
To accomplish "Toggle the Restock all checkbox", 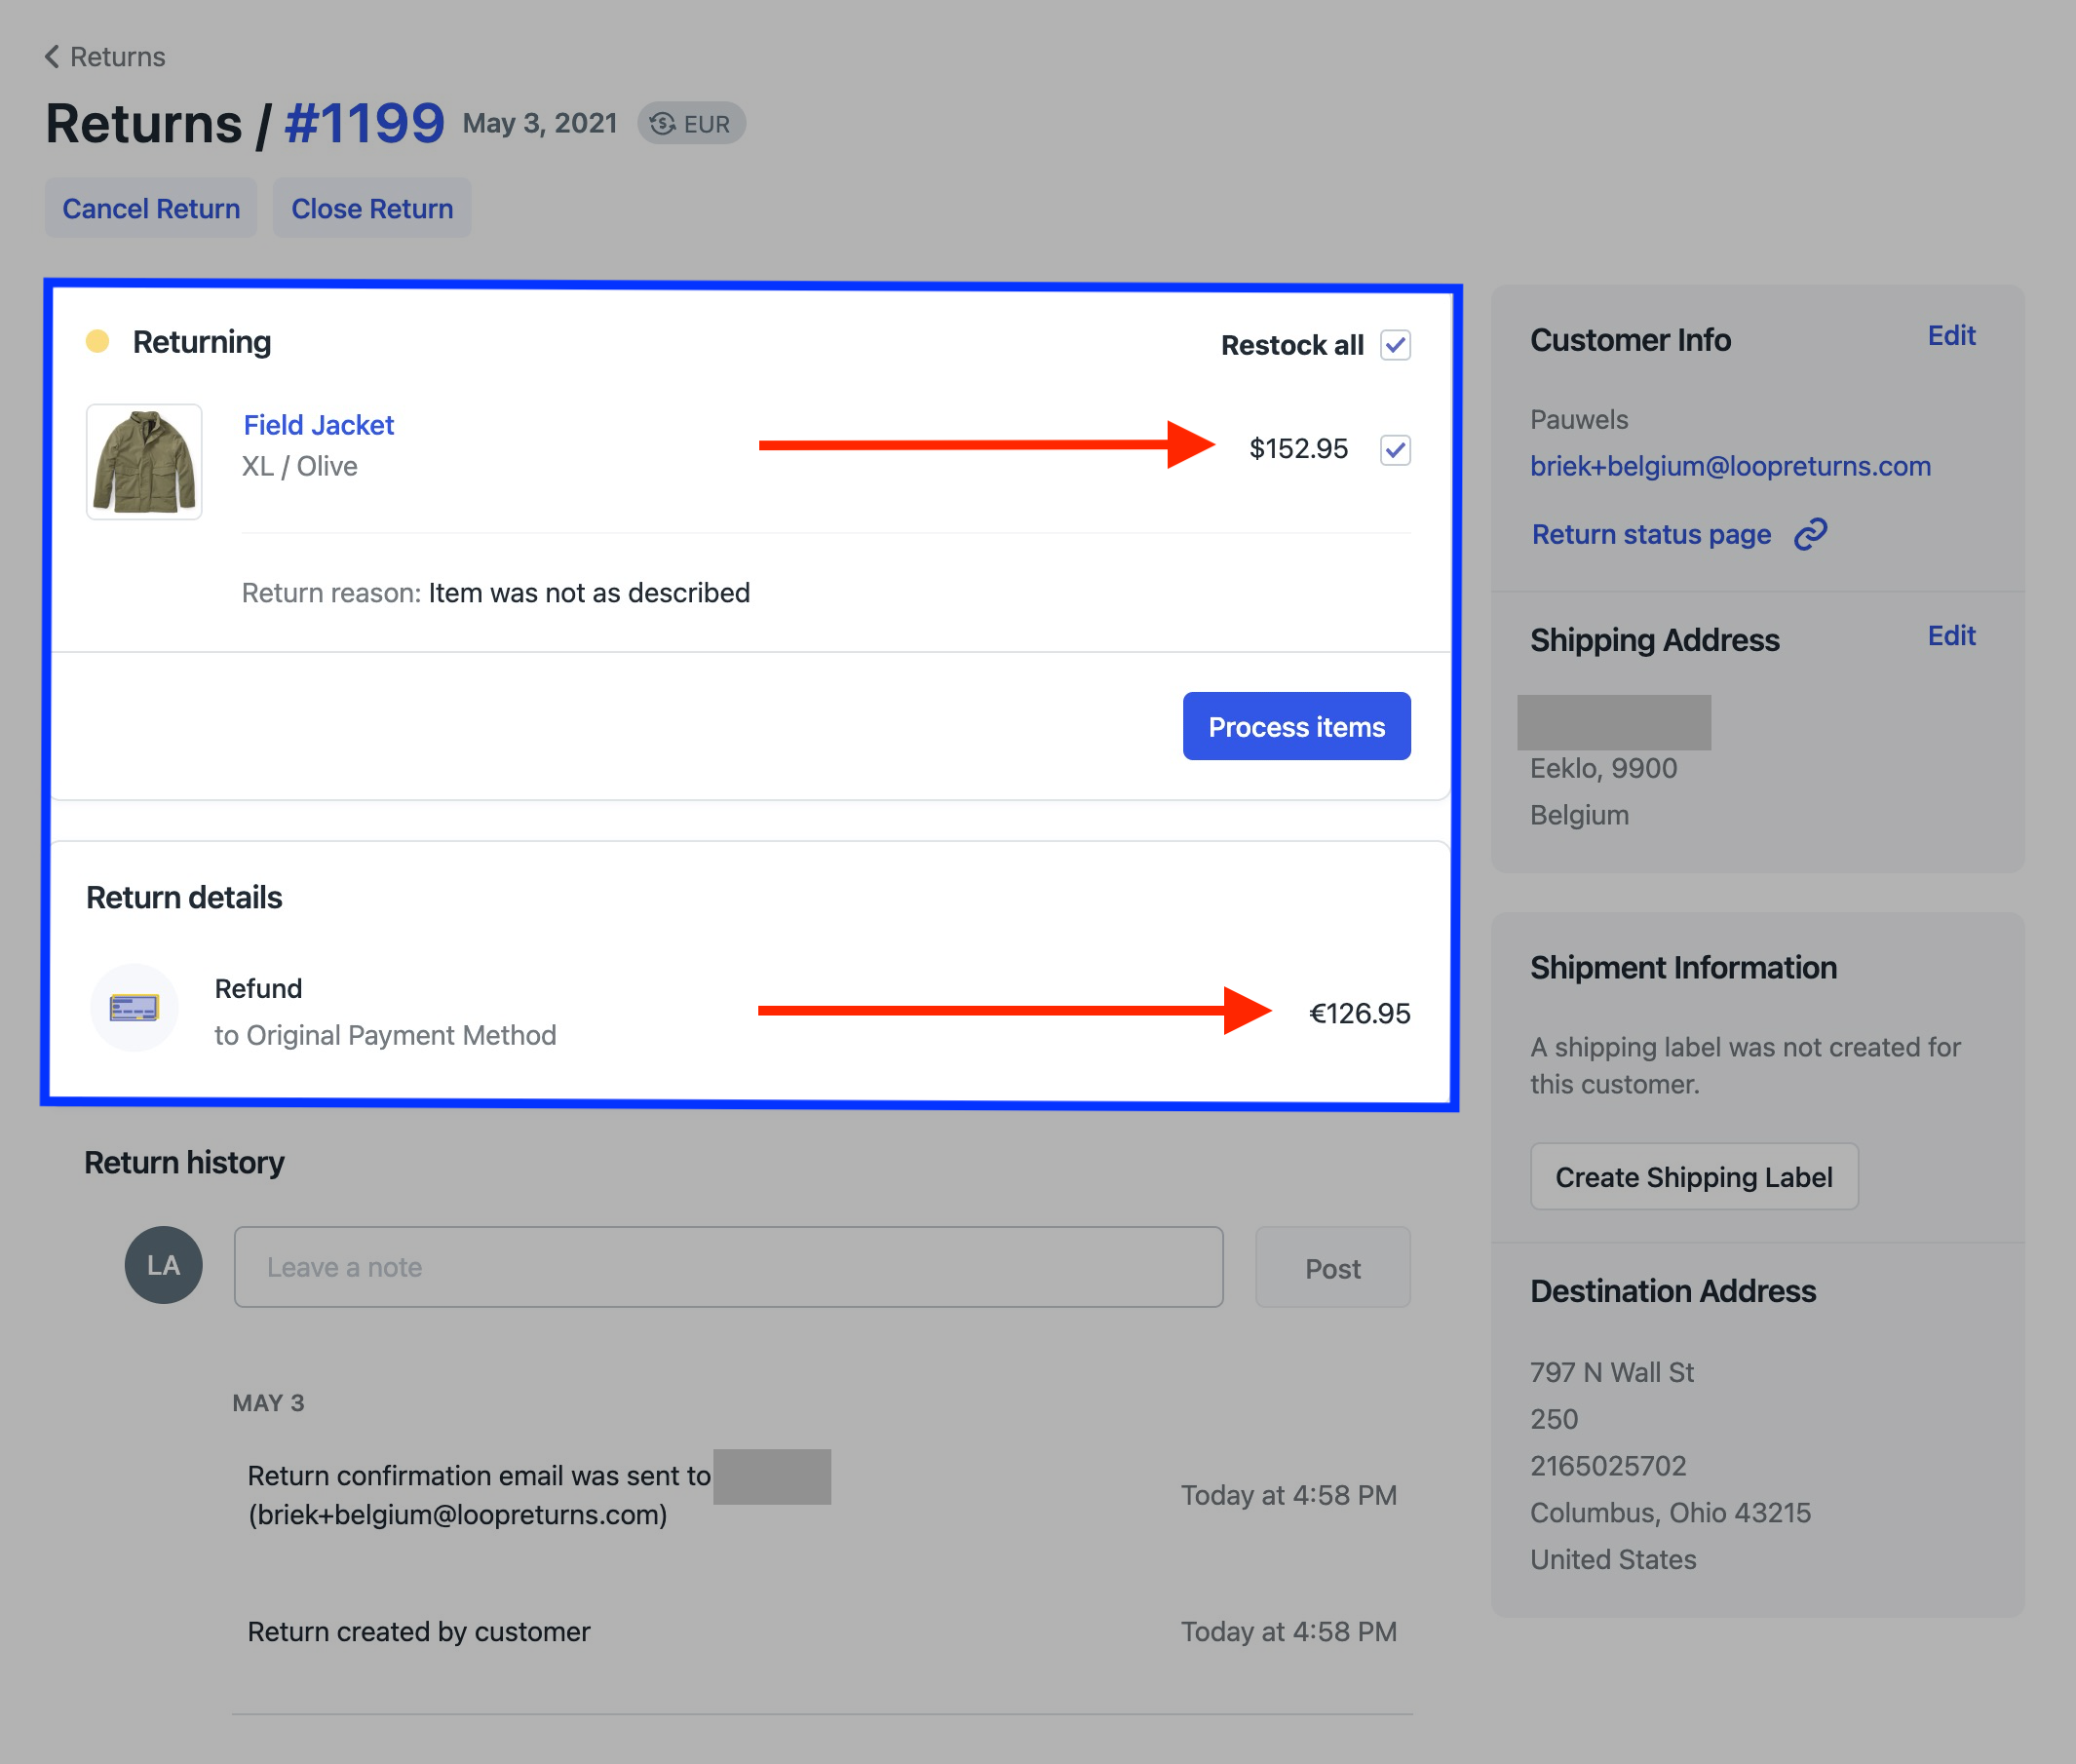I will coord(1395,346).
